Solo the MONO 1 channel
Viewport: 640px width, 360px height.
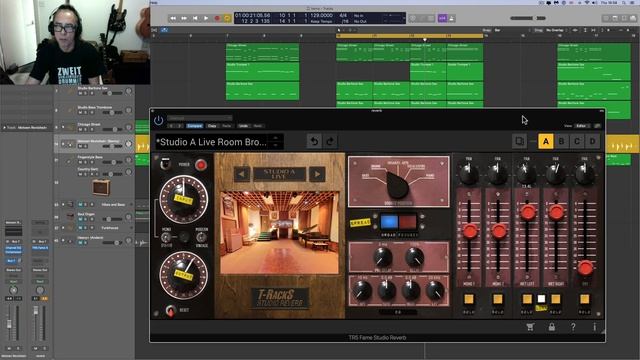(x=469, y=299)
